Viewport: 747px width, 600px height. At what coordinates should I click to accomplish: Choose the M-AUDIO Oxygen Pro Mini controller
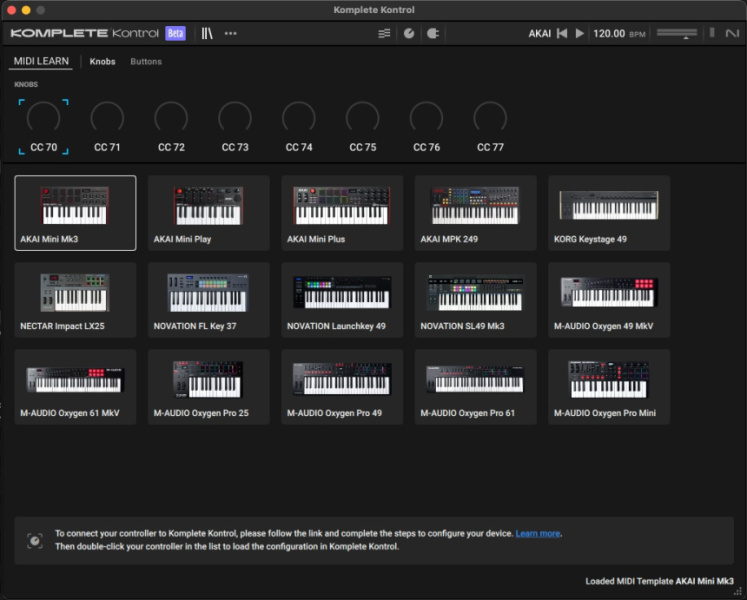pos(609,387)
